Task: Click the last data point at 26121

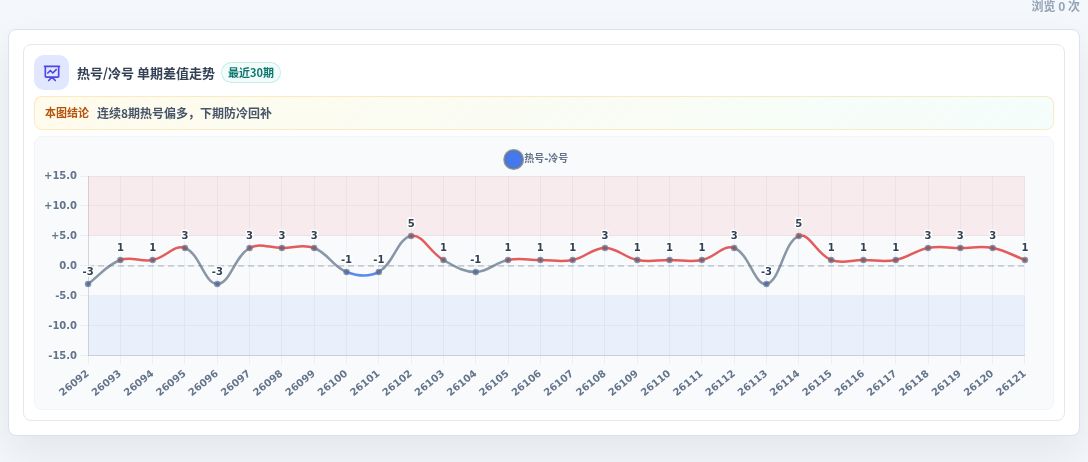Action: pos(1025,260)
